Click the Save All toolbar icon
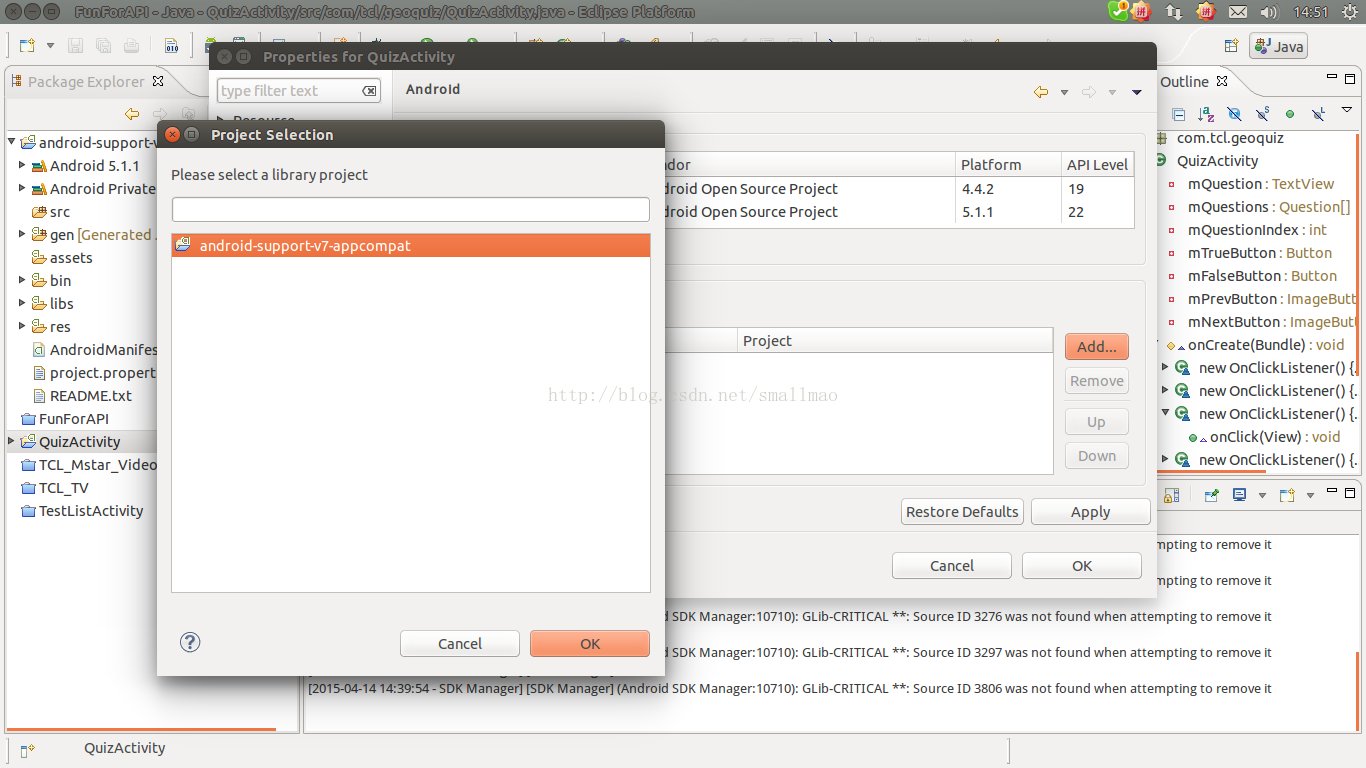Screen dimensions: 1366x768 click(103, 46)
